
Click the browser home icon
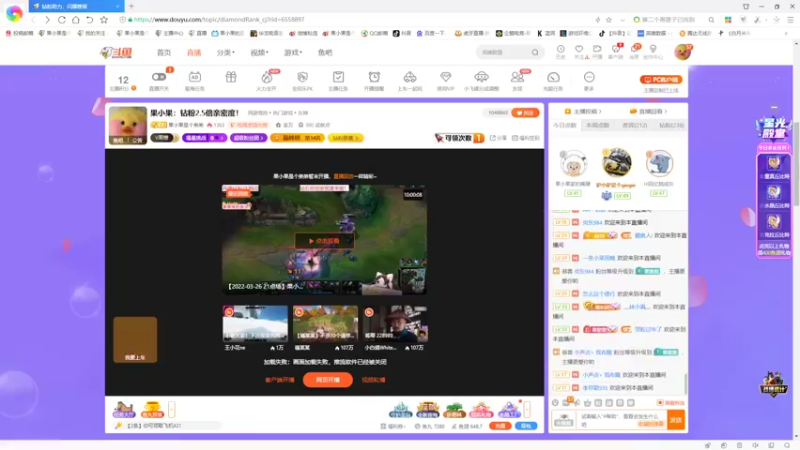tap(76, 20)
